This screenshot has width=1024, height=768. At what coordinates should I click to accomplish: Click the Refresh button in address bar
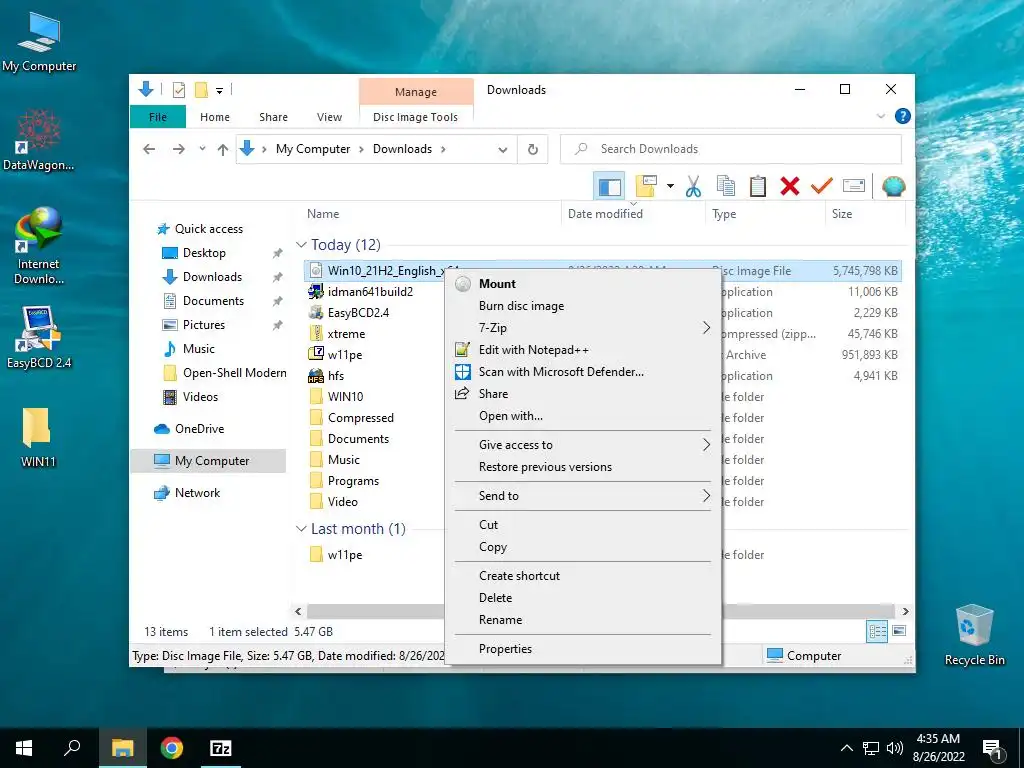533,149
